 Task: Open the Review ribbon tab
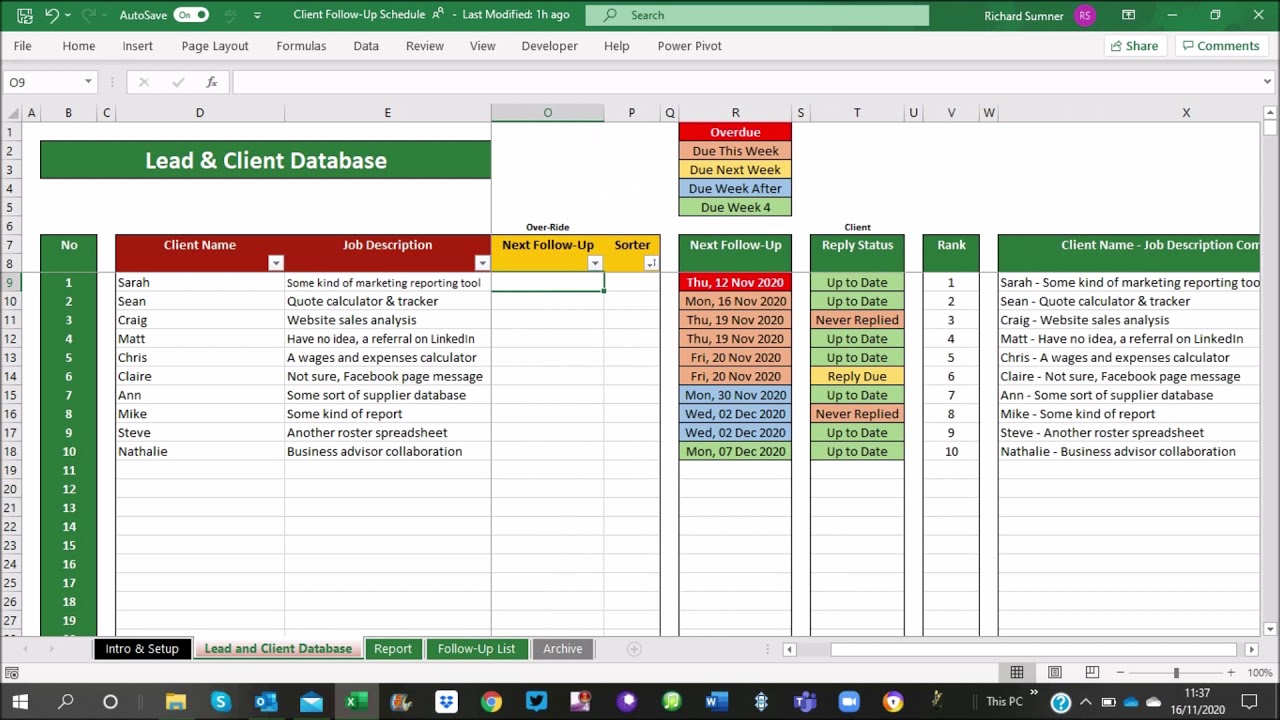click(425, 46)
